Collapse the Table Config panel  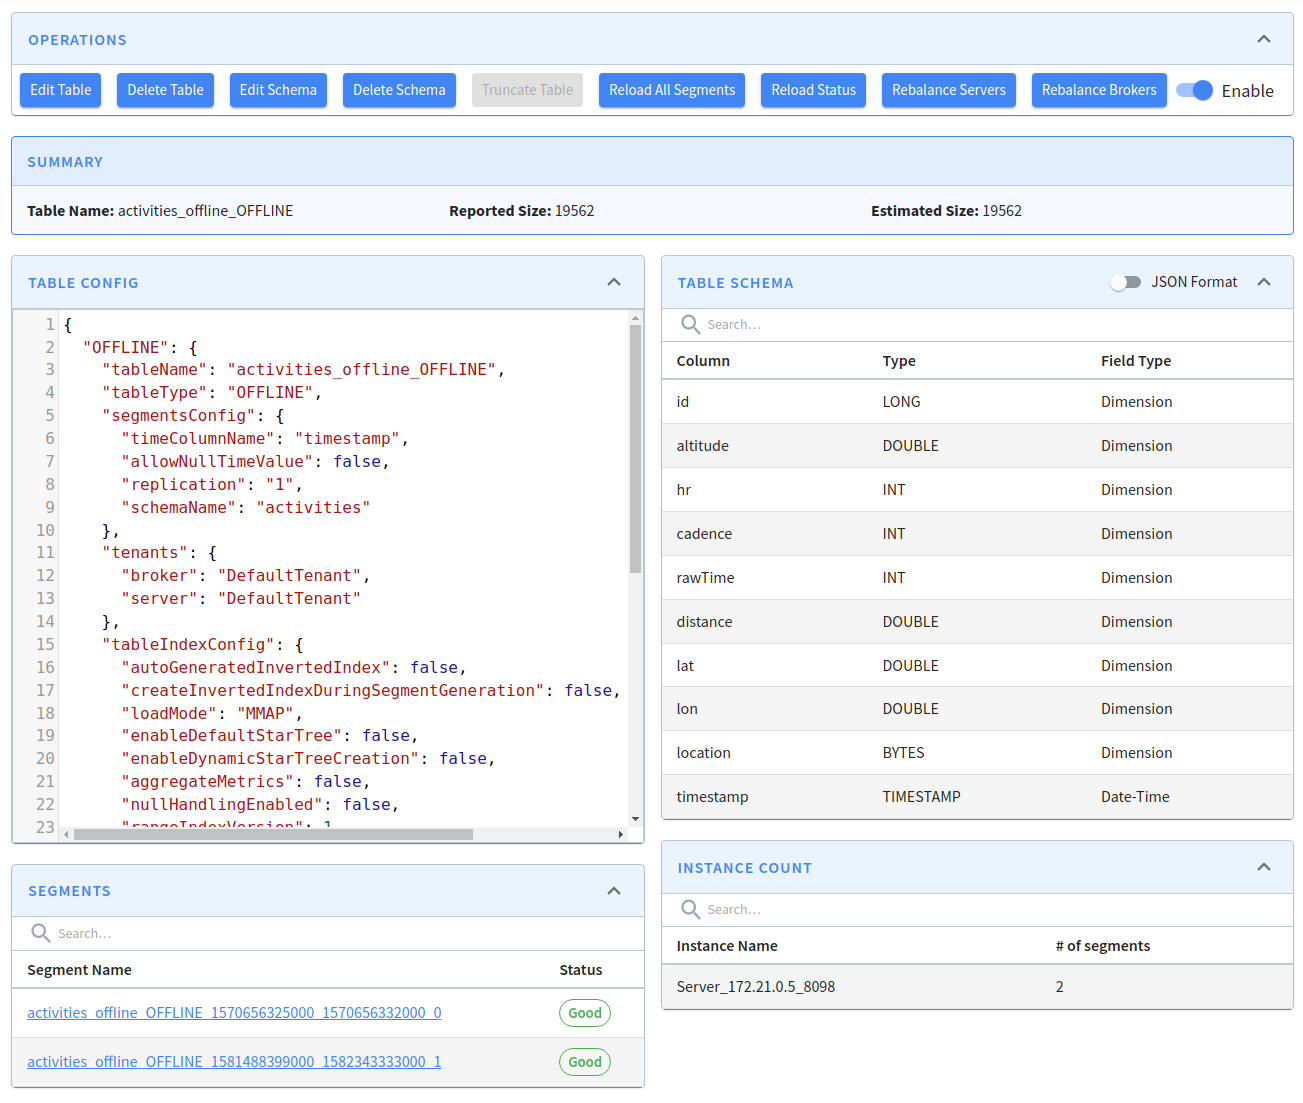(x=613, y=282)
